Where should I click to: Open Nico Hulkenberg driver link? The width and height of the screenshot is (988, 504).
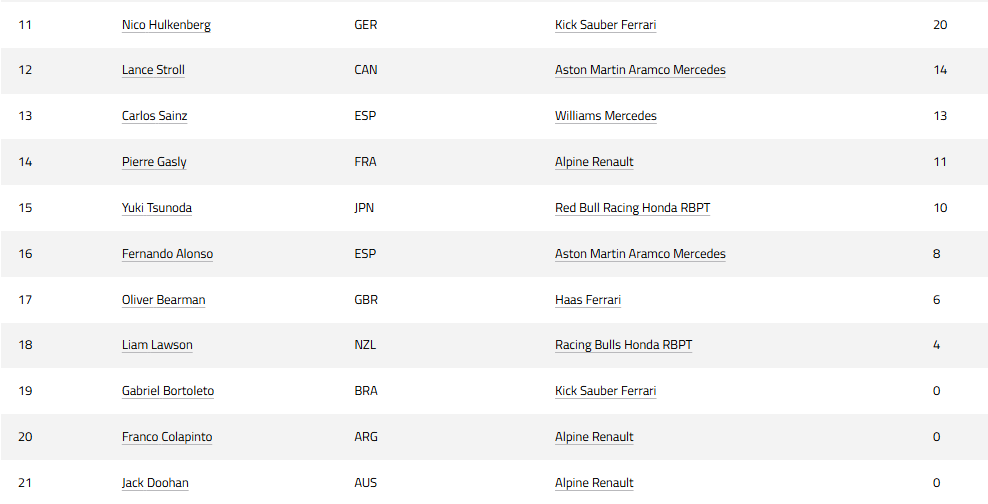166,25
